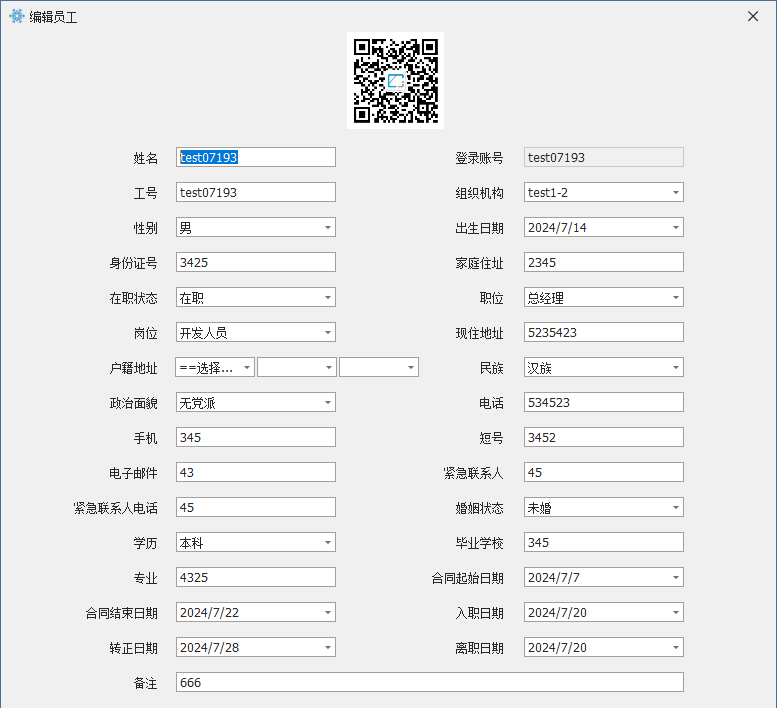This screenshot has height=708, width=777.
Task: Click the 紧急联系人 input field
Action: (x=604, y=472)
